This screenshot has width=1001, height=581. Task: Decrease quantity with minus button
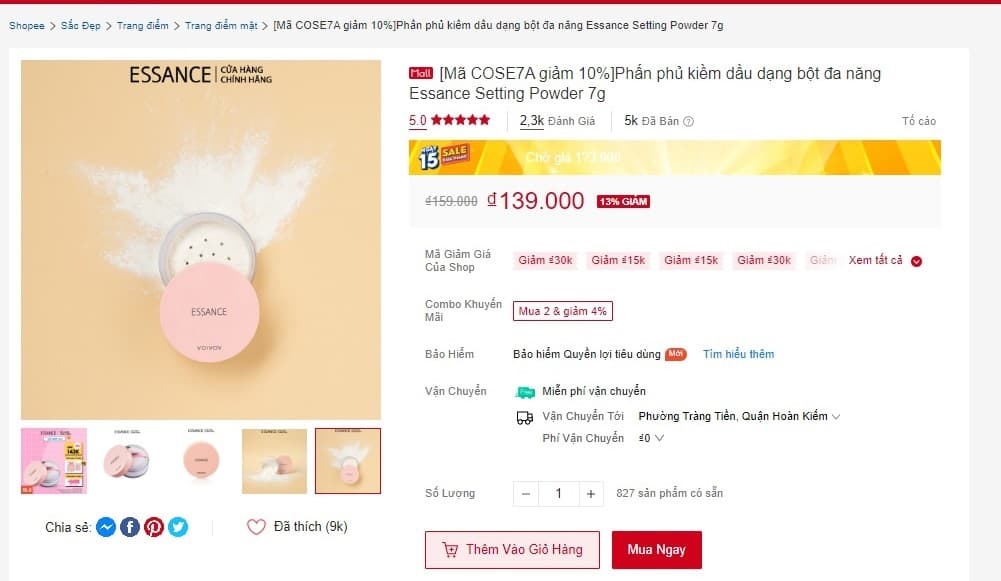526,493
